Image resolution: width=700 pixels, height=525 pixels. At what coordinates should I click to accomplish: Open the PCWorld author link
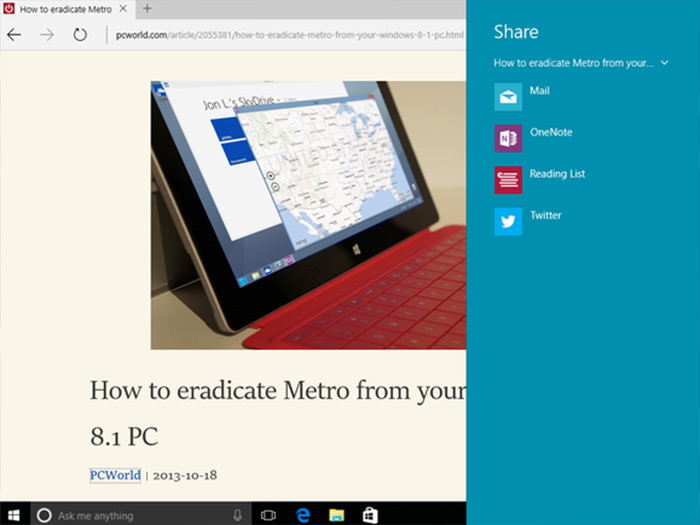tap(115, 475)
